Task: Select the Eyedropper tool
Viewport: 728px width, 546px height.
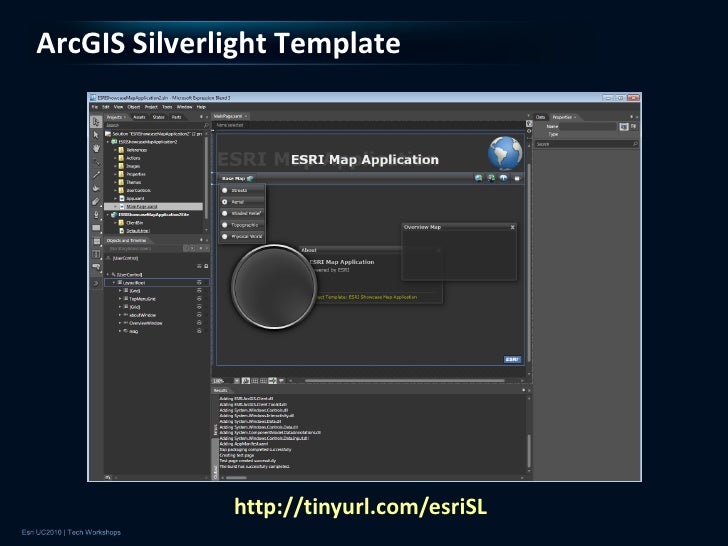Action: pyautogui.click(x=96, y=175)
